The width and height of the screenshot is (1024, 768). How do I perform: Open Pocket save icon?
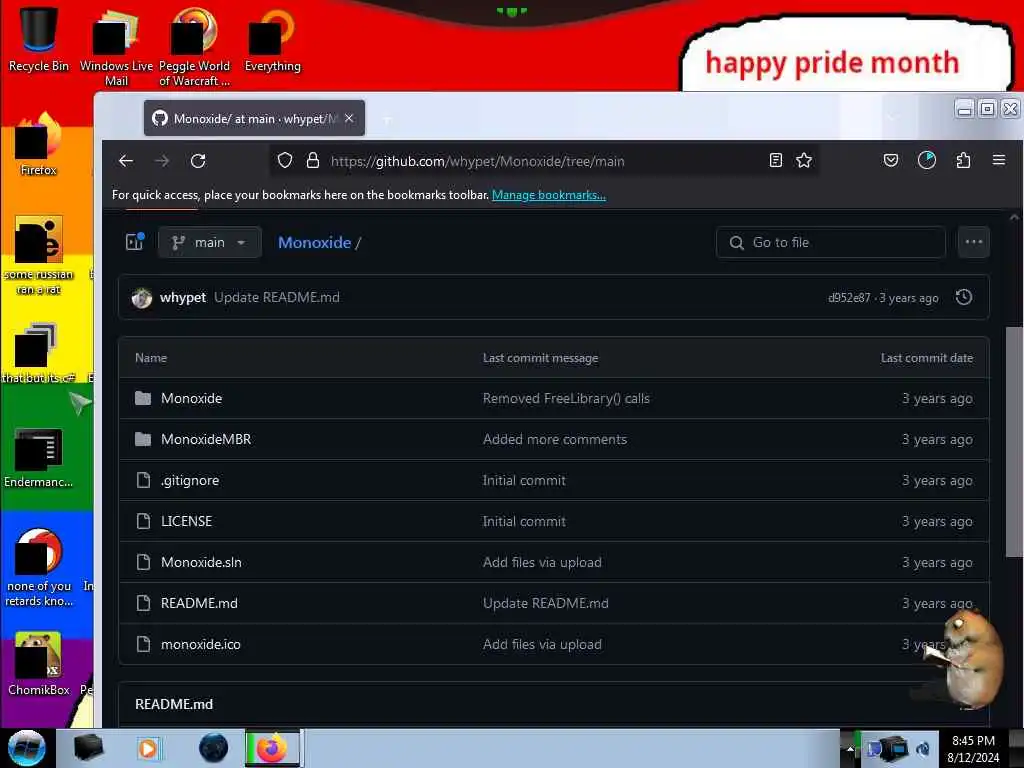click(891, 161)
